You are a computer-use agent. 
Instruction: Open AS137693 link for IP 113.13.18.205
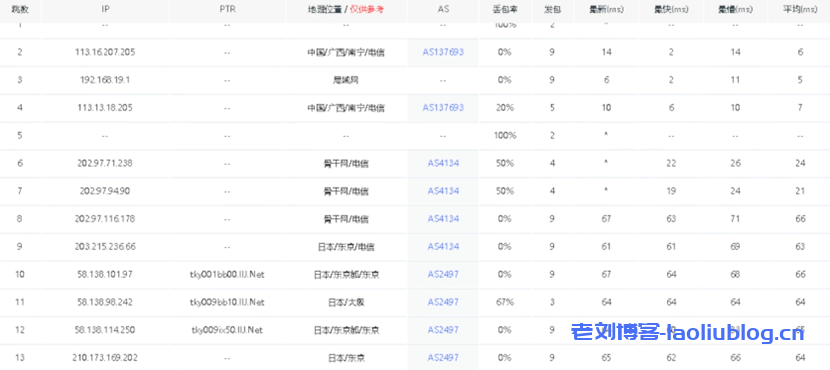443,107
